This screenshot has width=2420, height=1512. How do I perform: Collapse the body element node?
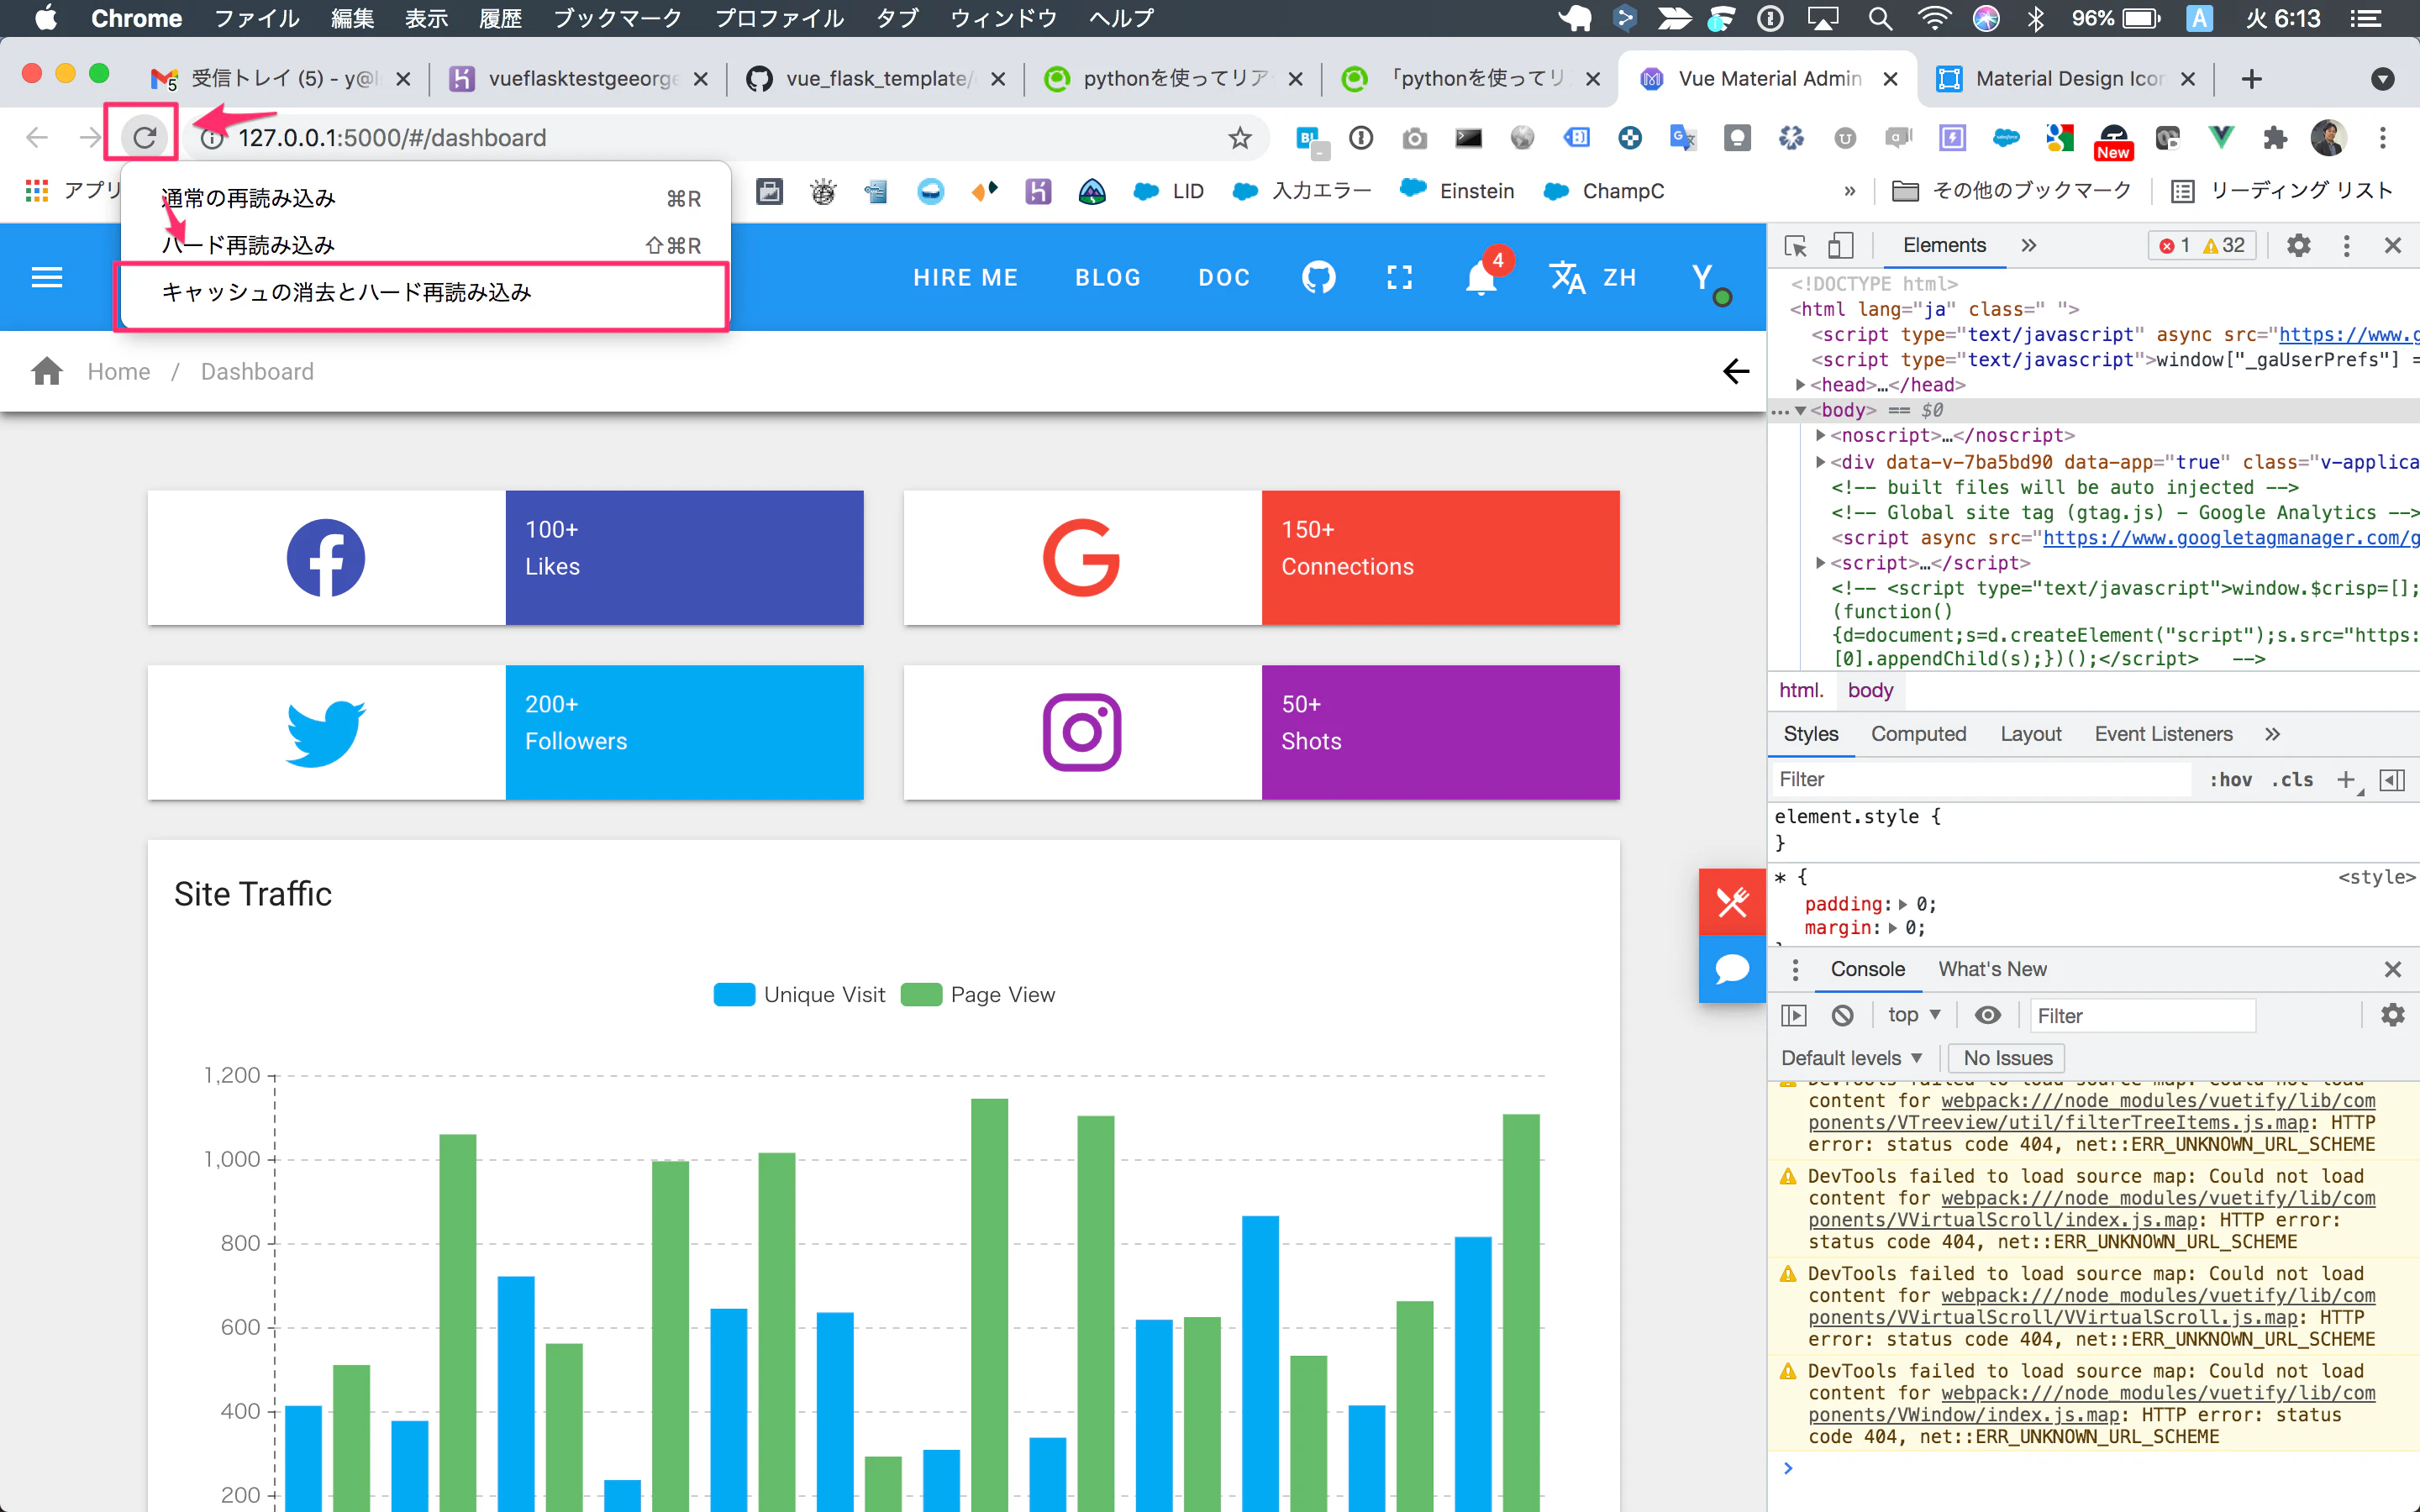point(1800,410)
